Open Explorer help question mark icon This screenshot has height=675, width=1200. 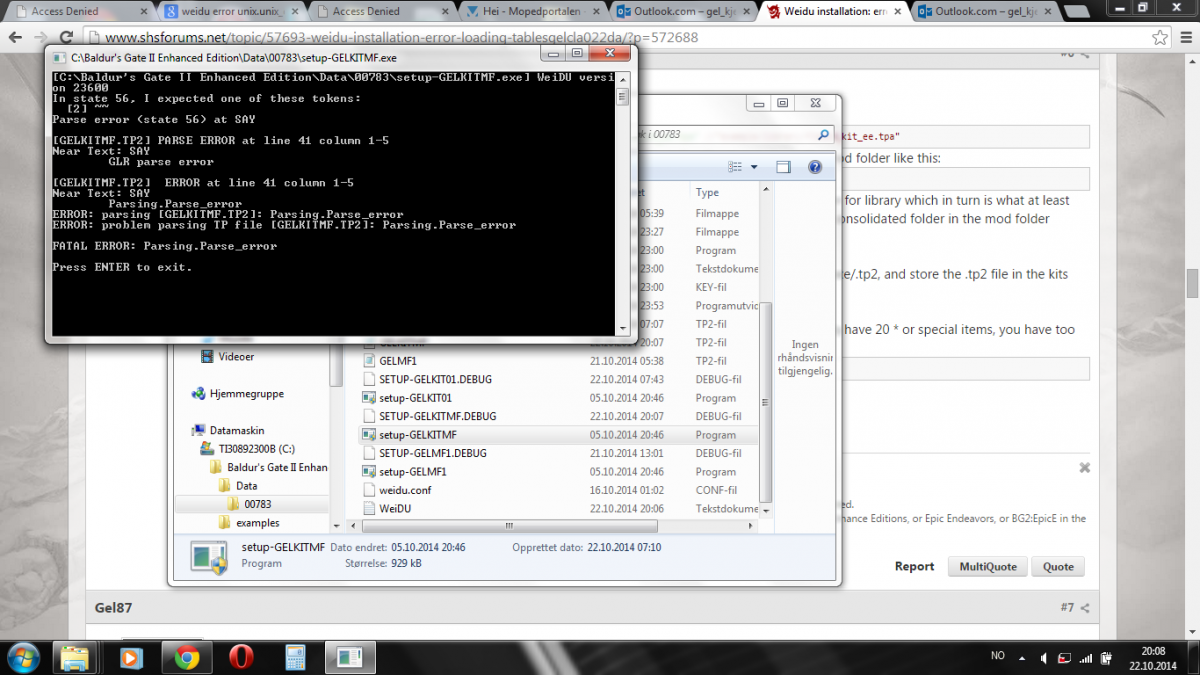[x=815, y=167]
